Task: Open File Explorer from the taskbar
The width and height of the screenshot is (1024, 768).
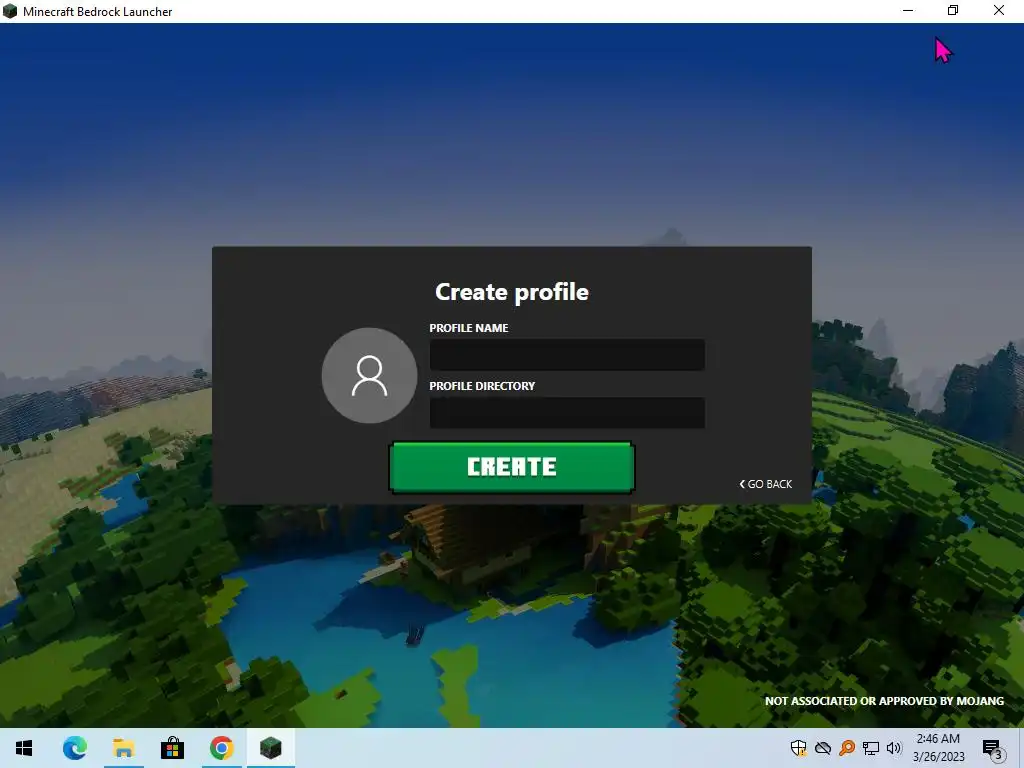Action: click(x=123, y=748)
